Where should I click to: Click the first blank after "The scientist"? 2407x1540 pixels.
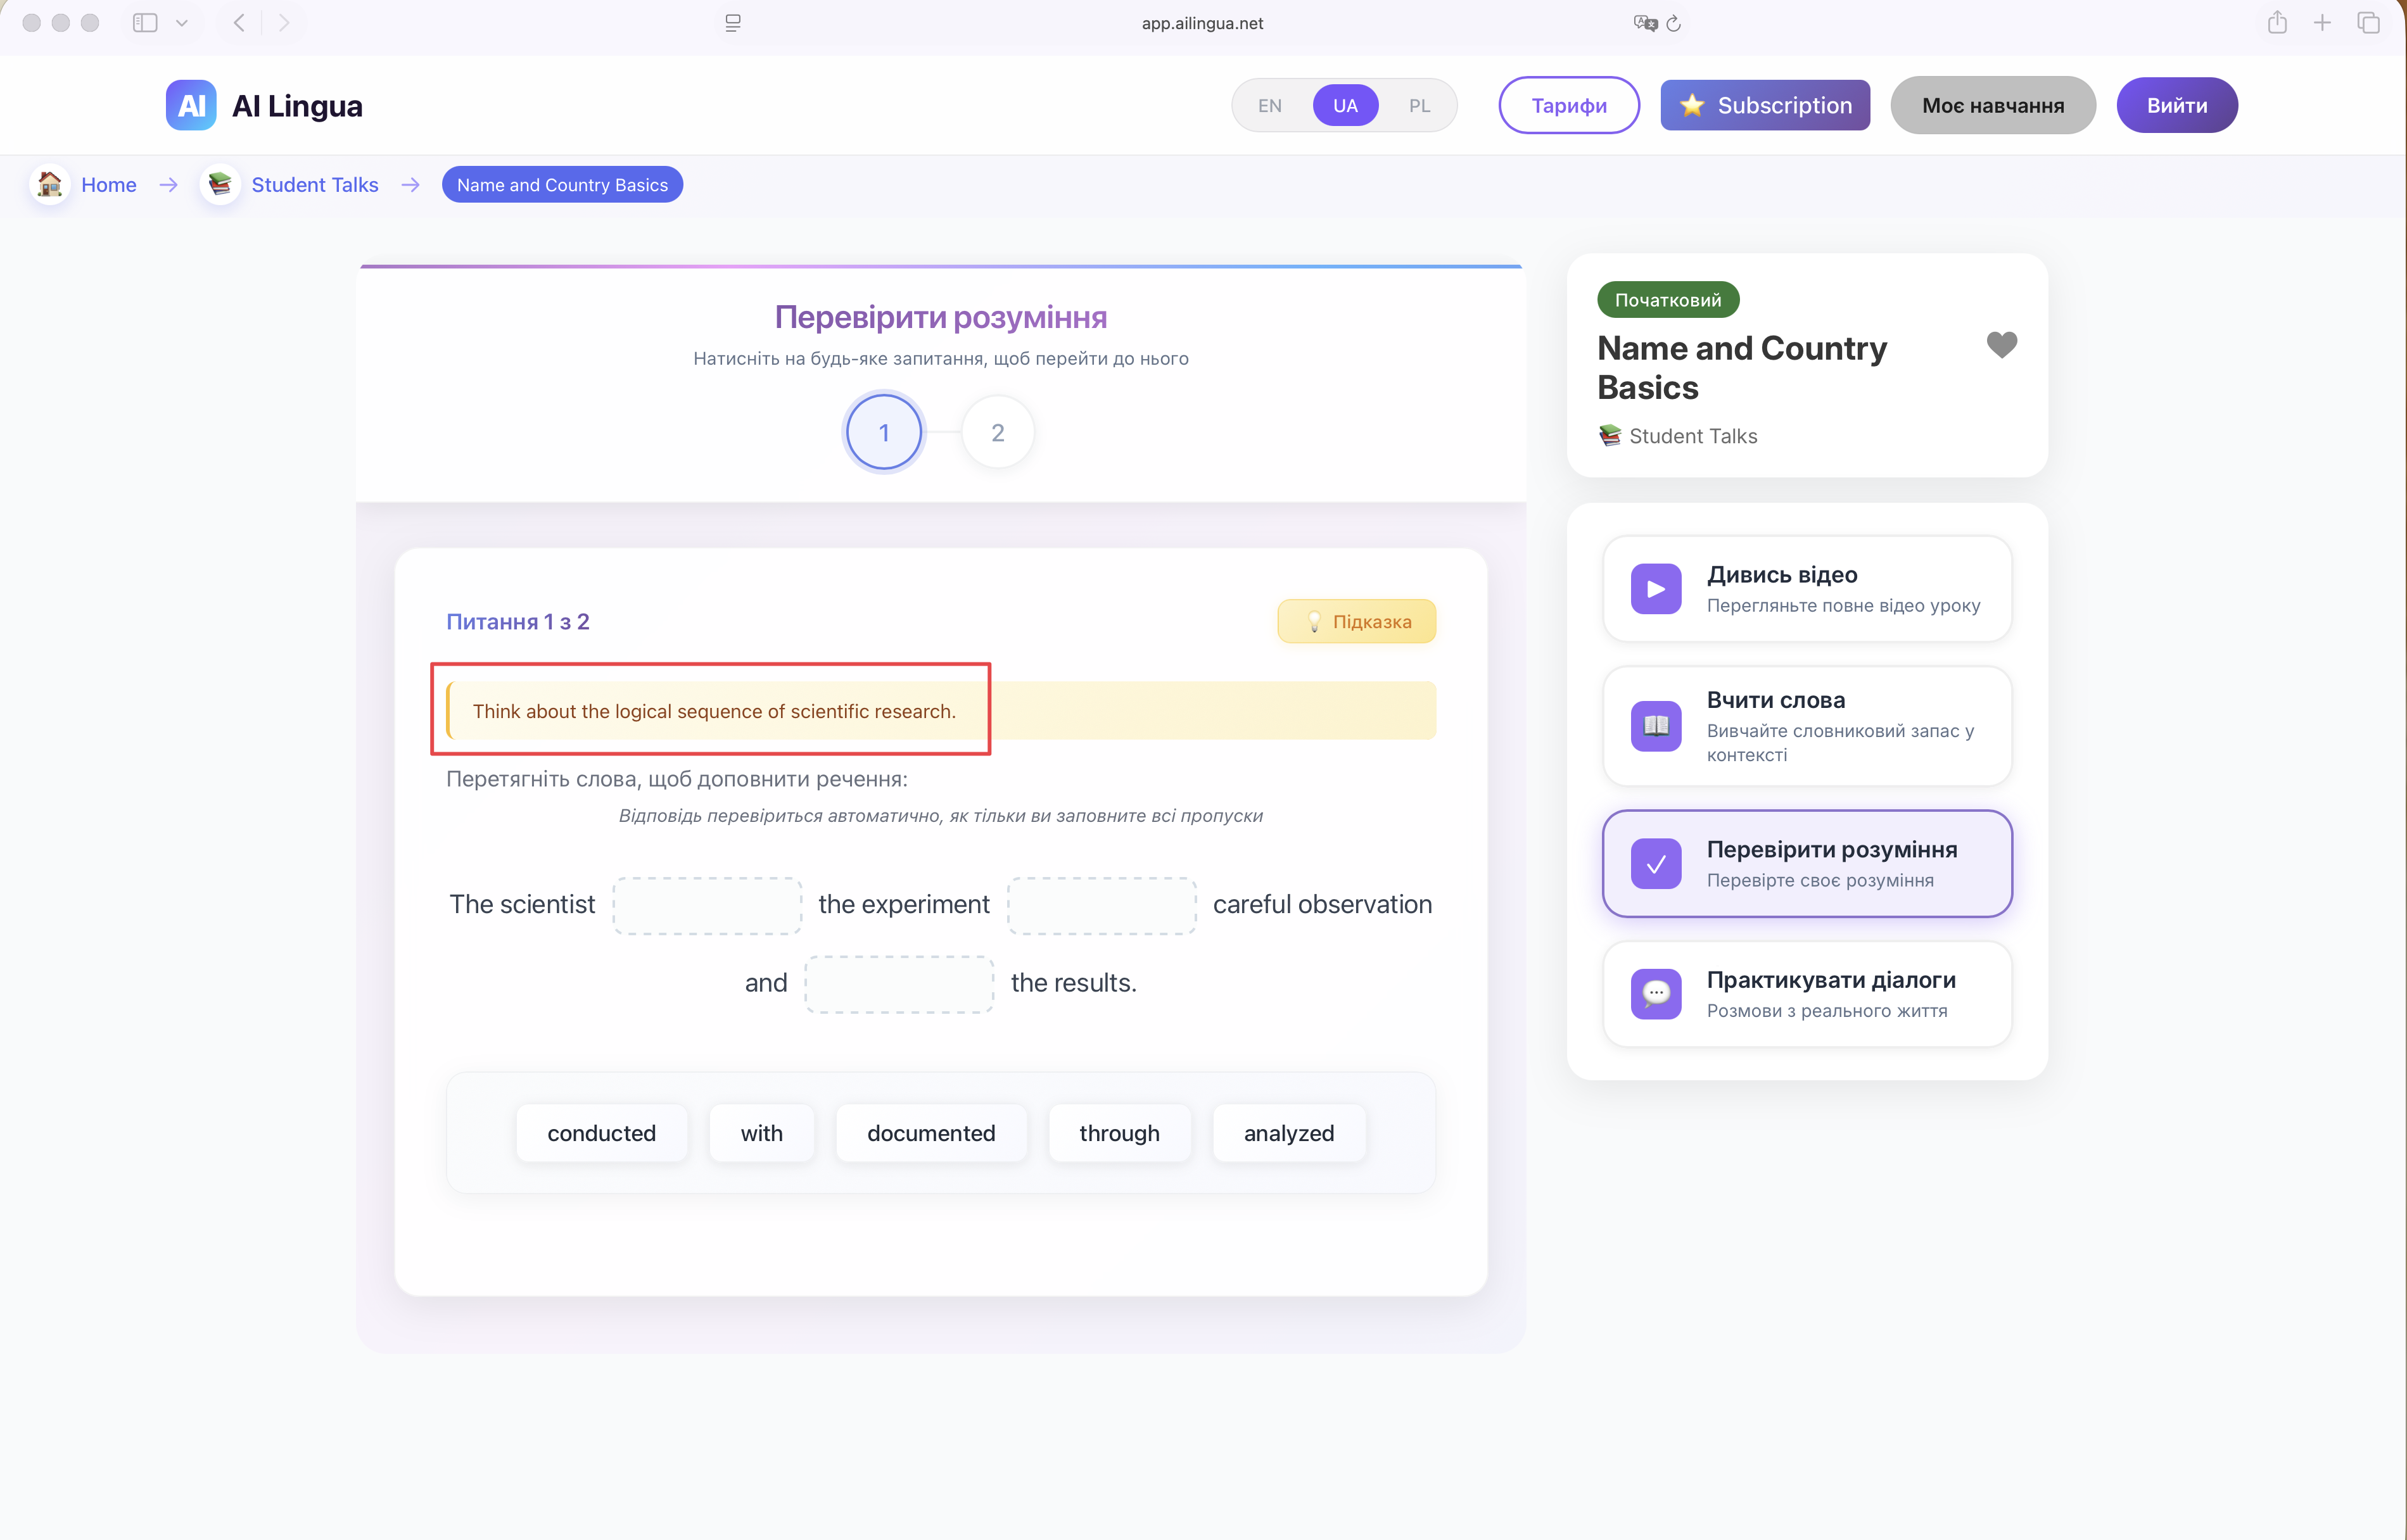point(707,905)
